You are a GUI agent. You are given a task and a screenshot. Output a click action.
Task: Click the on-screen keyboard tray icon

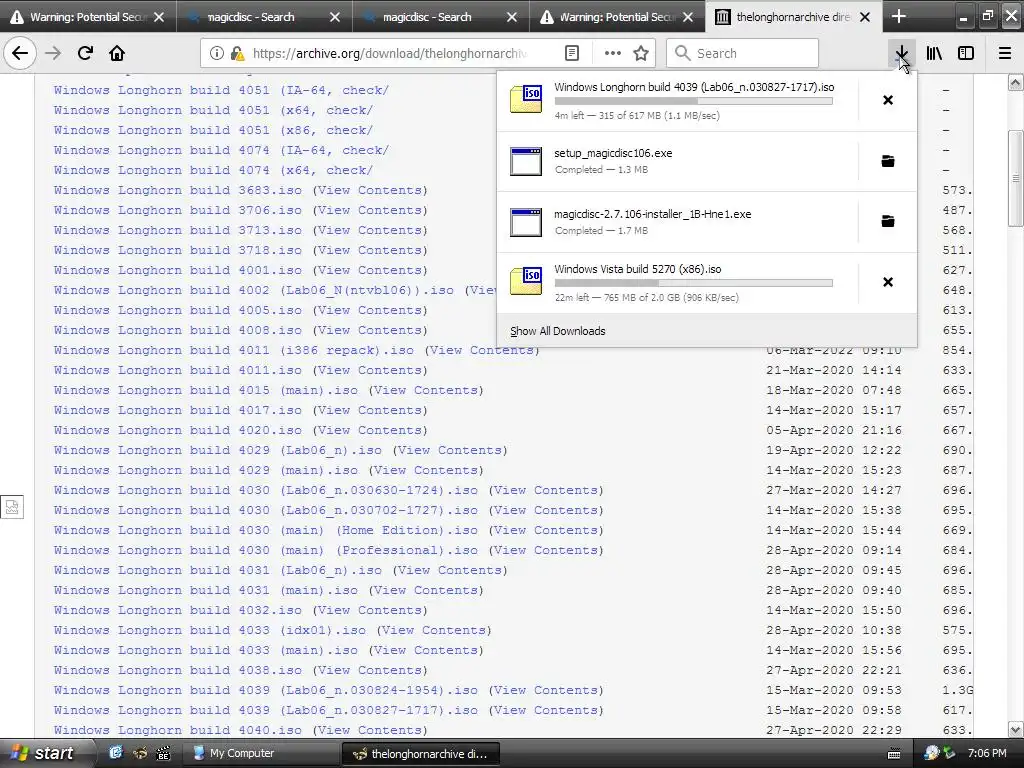(x=894, y=754)
